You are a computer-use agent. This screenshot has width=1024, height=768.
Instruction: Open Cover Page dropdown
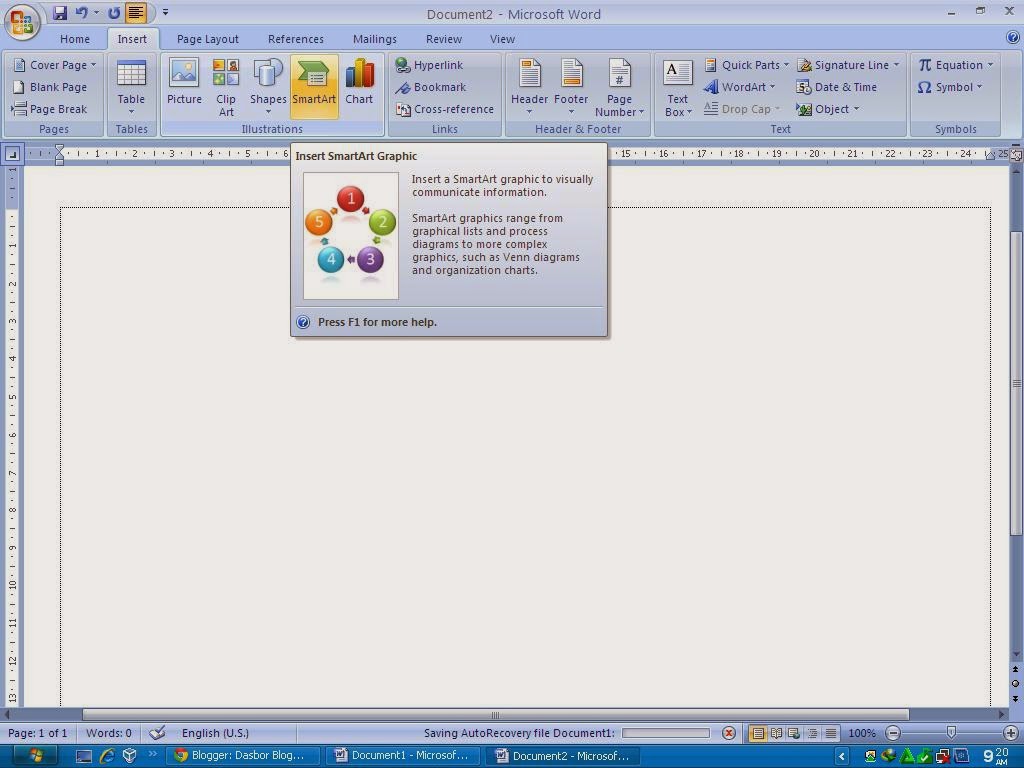[x=56, y=65]
